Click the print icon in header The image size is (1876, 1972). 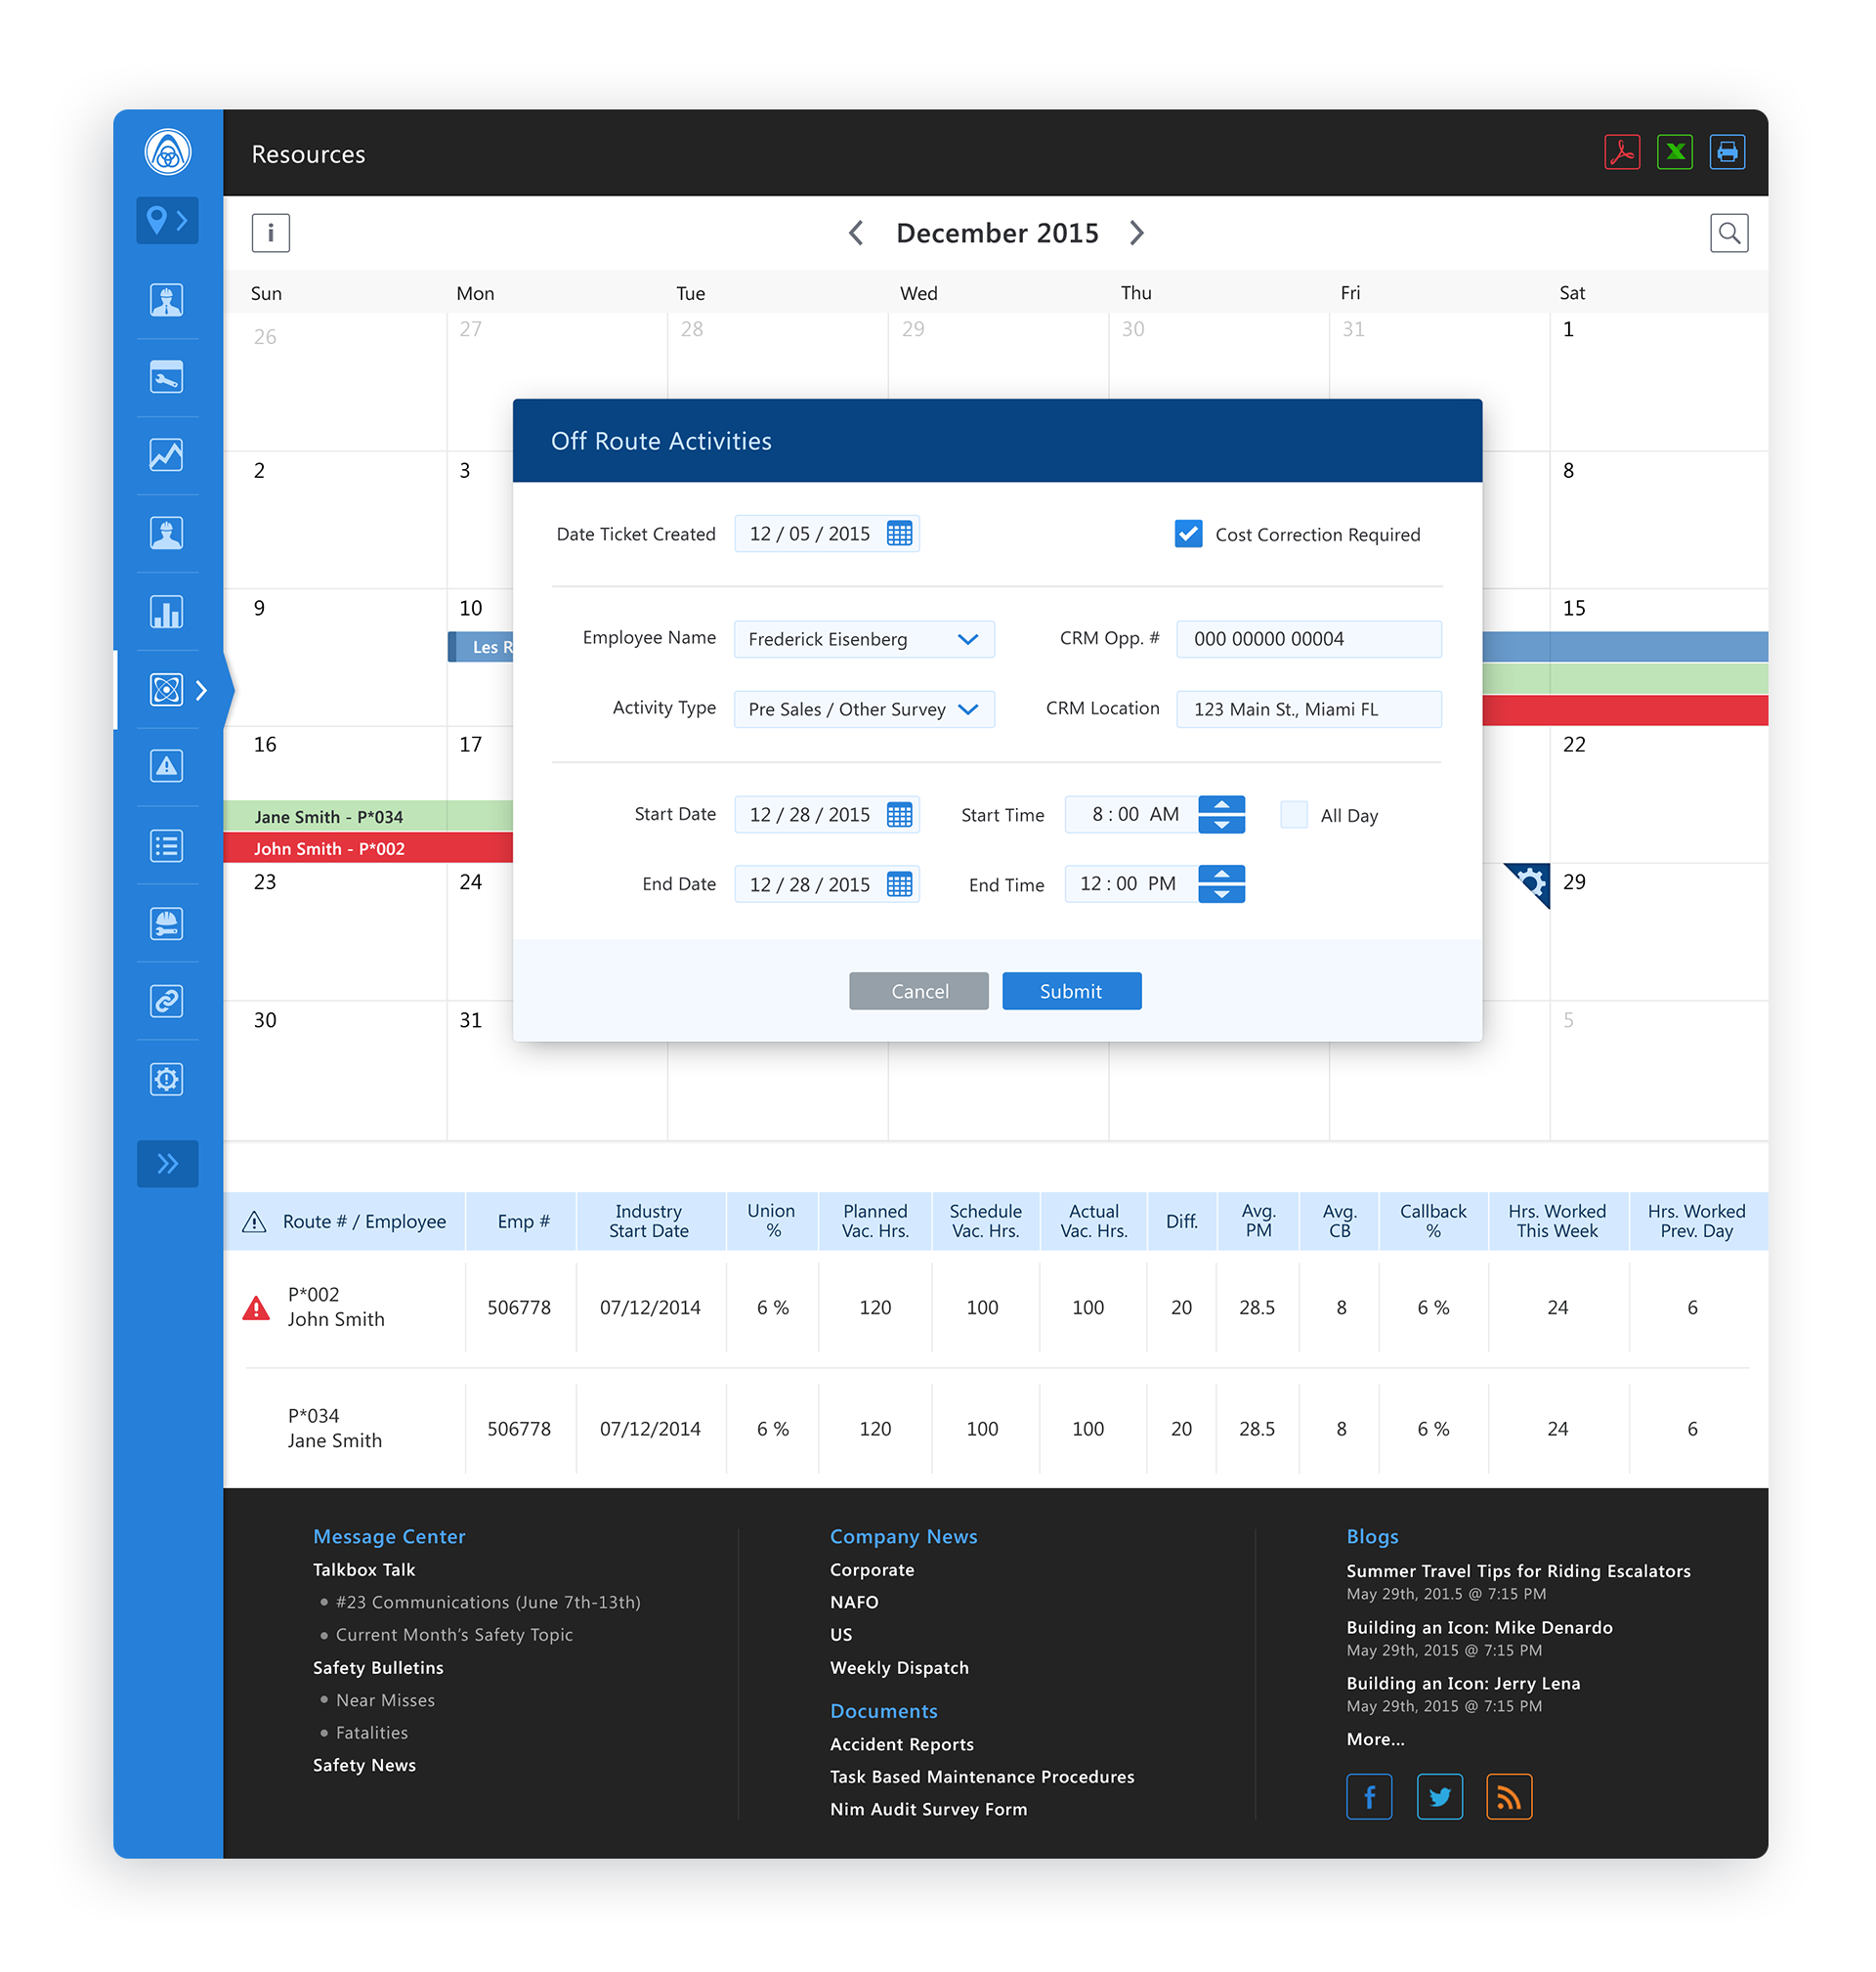(x=1727, y=152)
